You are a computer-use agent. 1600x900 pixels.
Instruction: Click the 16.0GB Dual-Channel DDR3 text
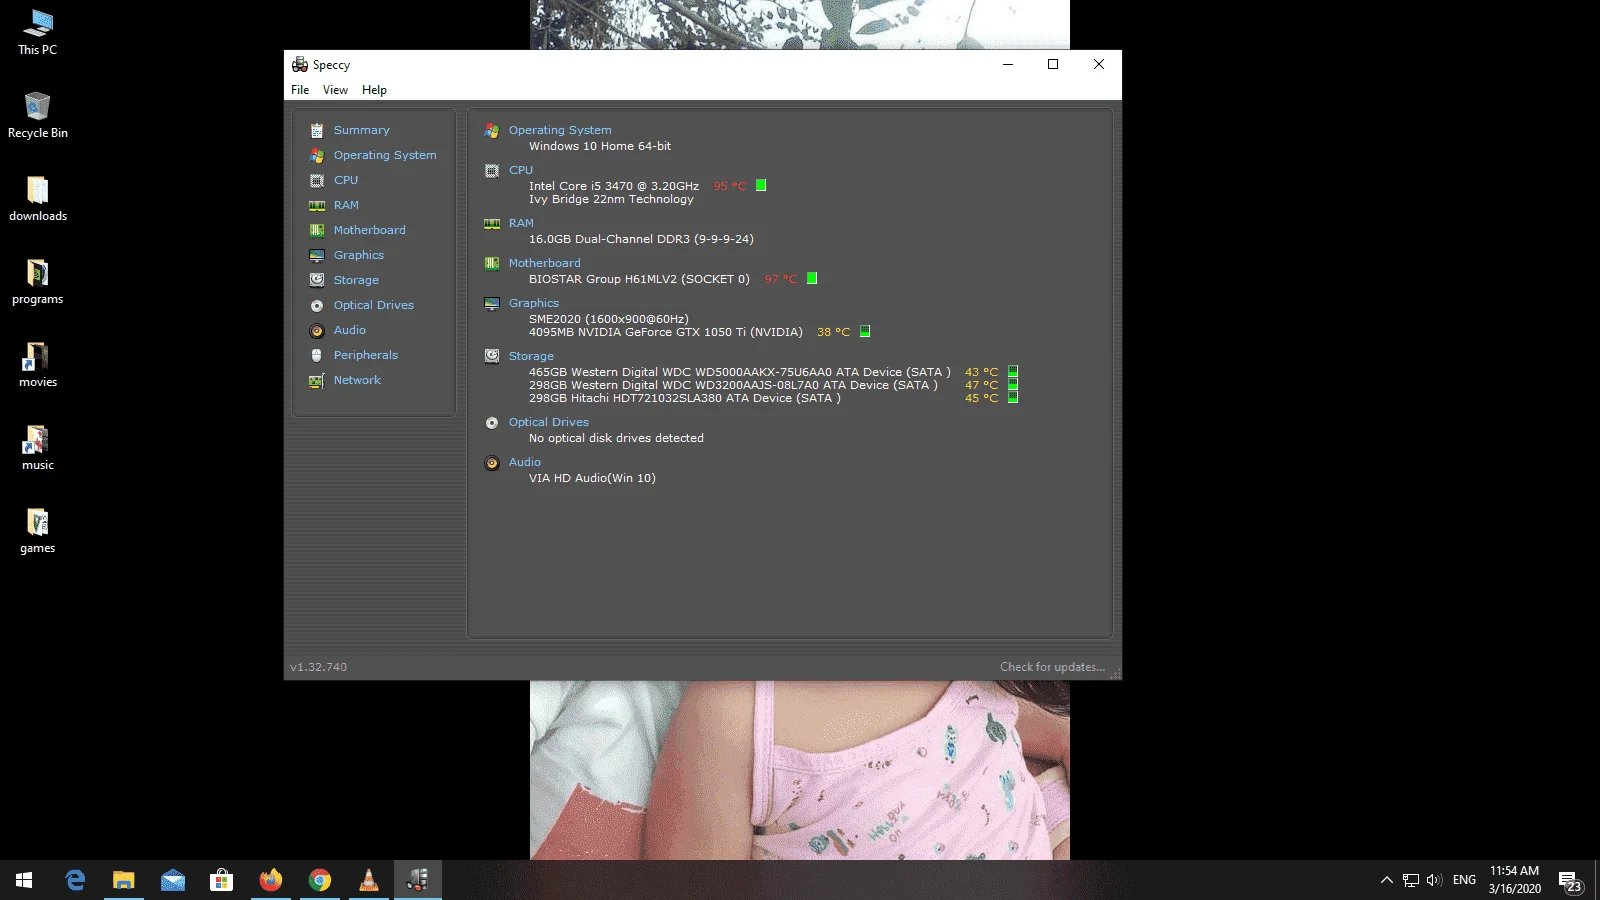(x=641, y=239)
